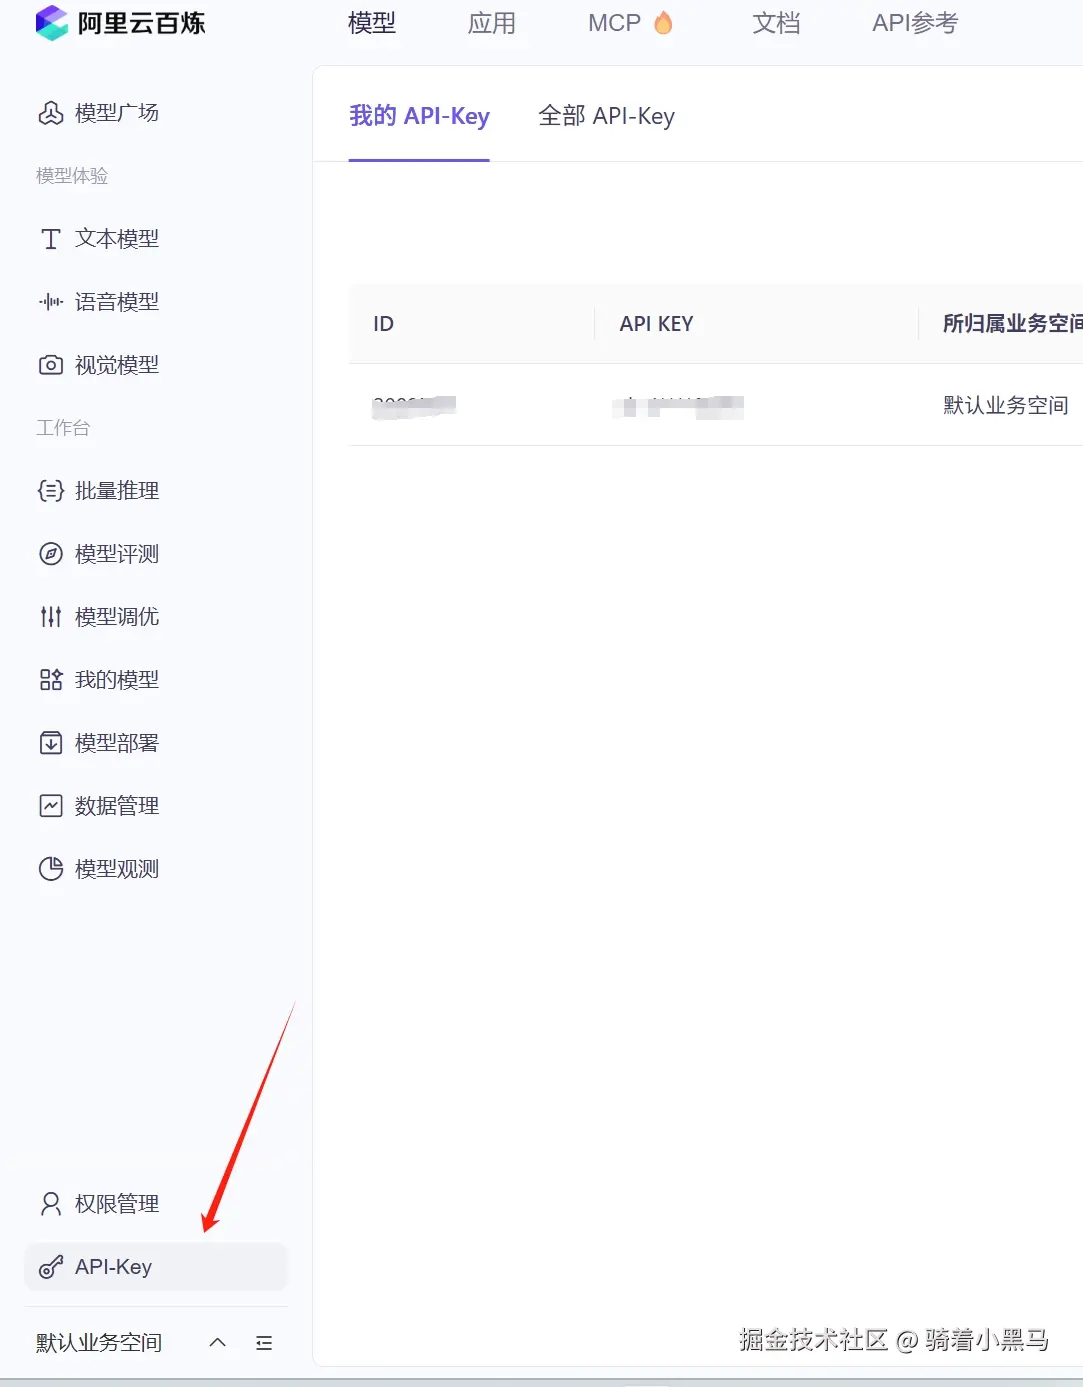Screen dimensions: 1083x1387
Task: Open the 模型调优 sliders icon
Action: point(51,617)
